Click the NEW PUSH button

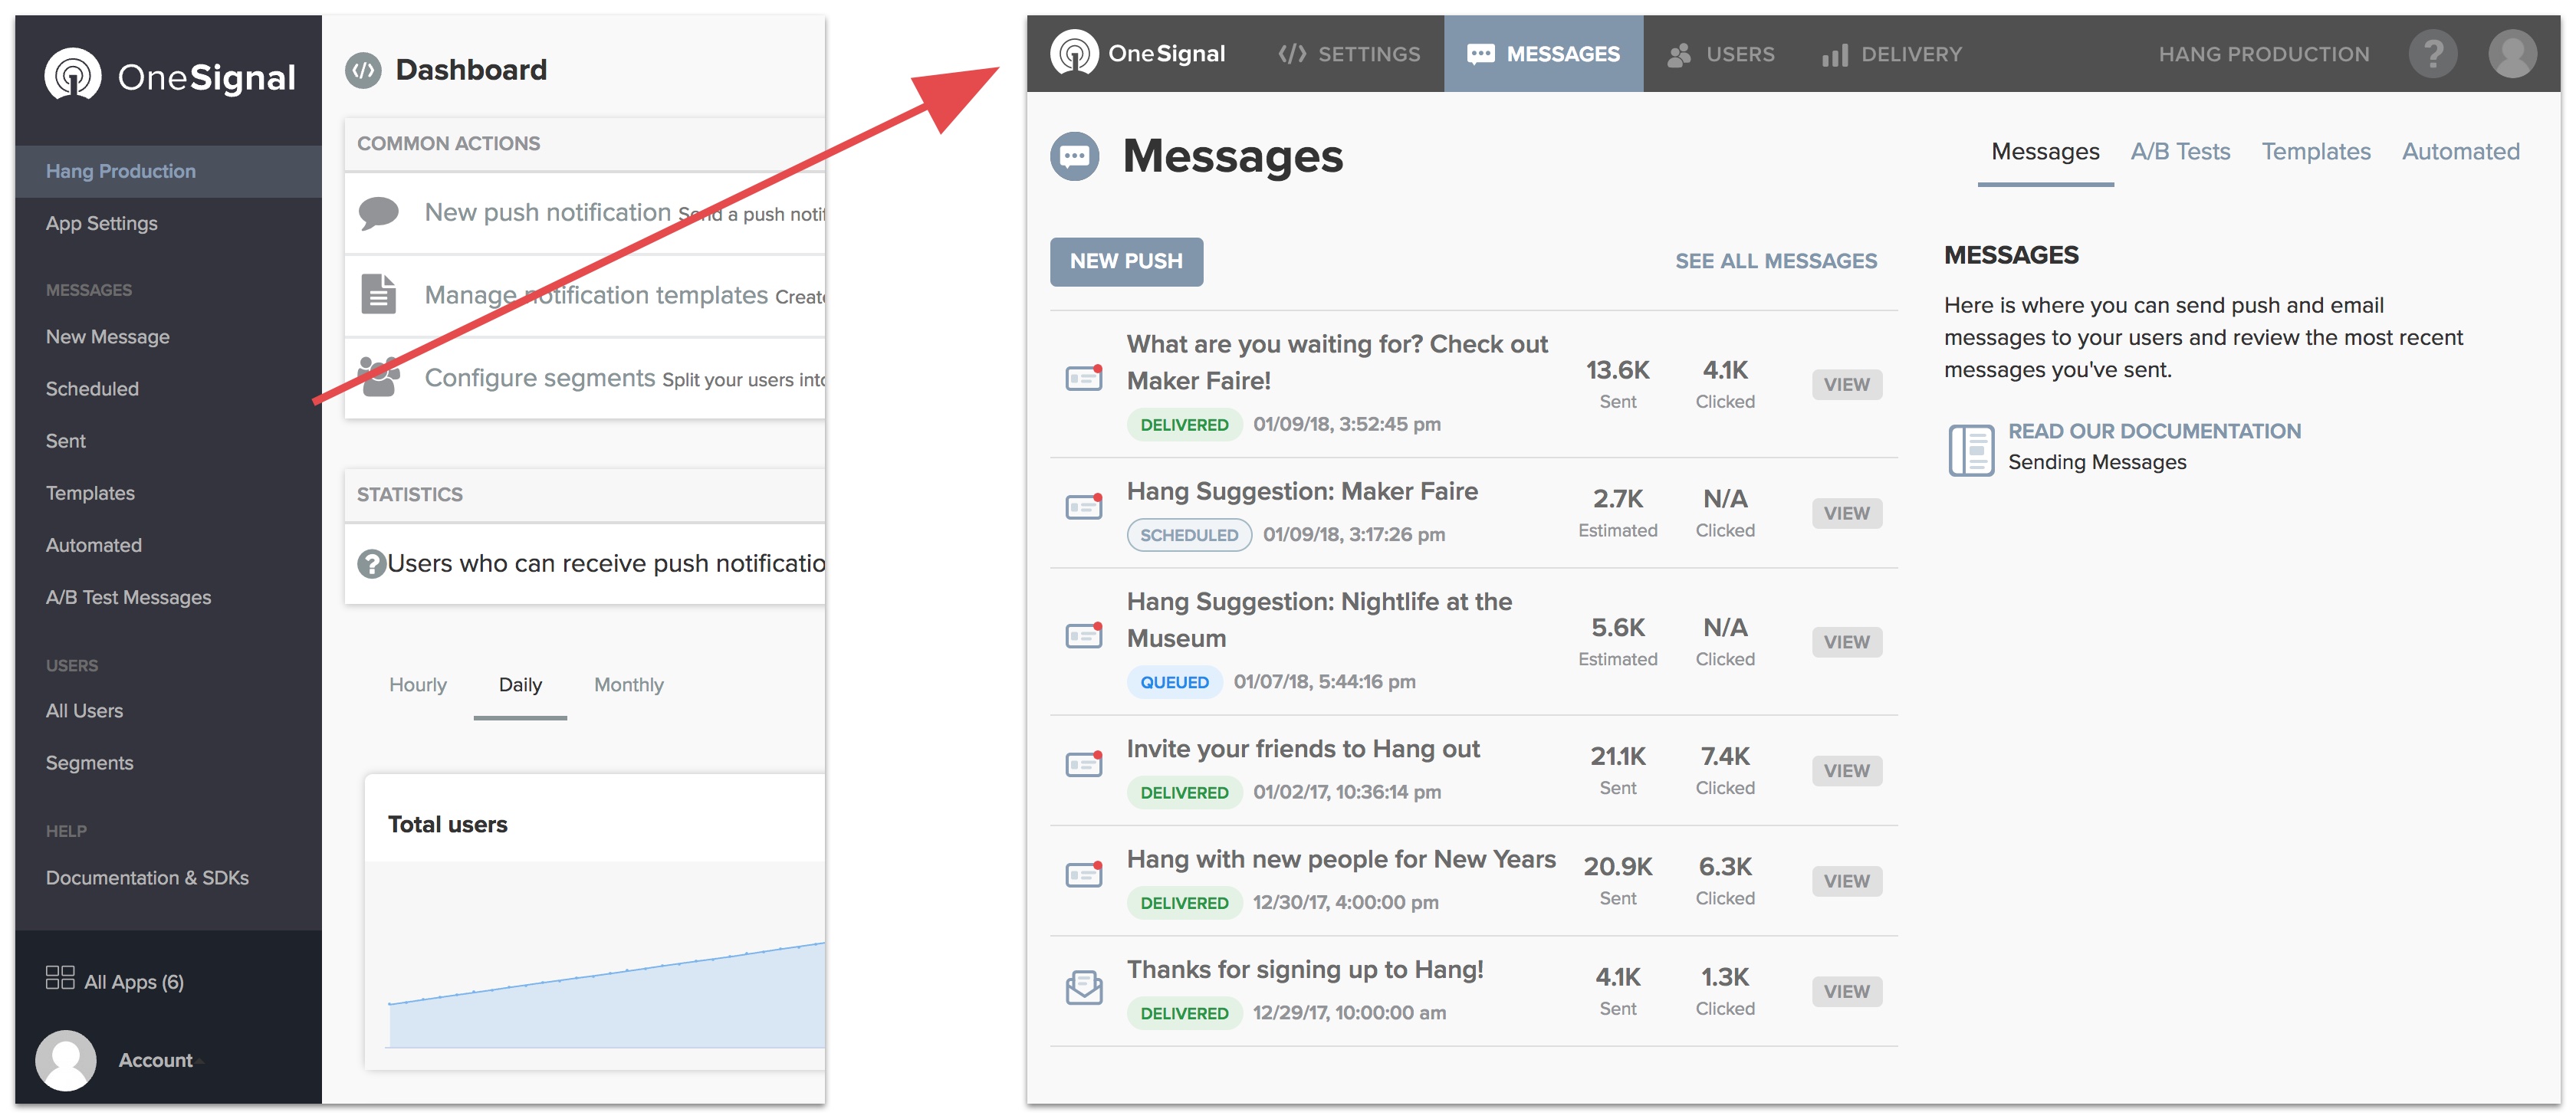pyautogui.click(x=1126, y=262)
